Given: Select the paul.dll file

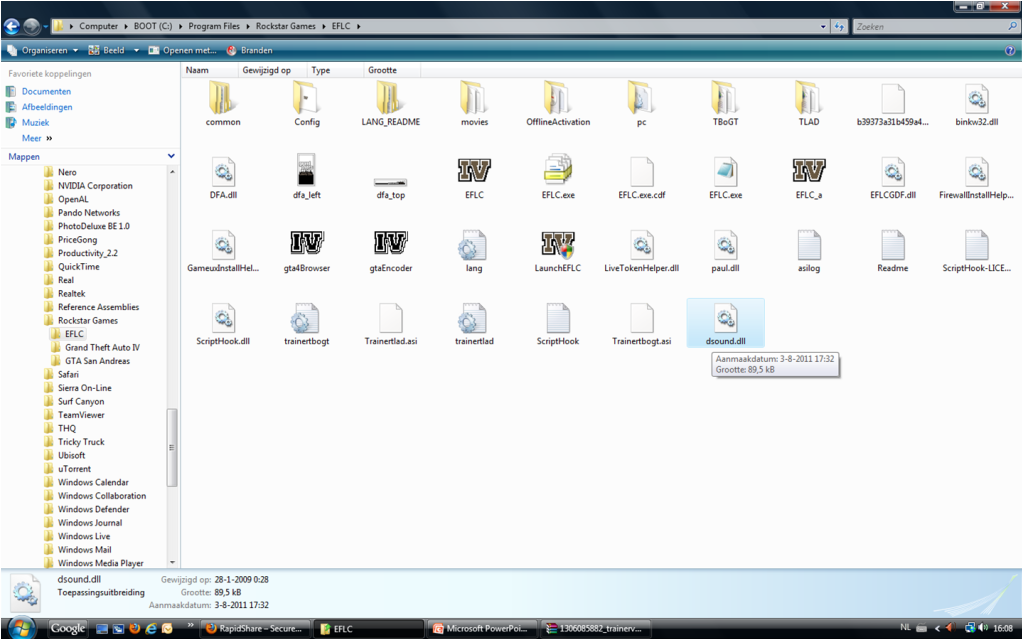Looking at the screenshot, I should click(725, 251).
